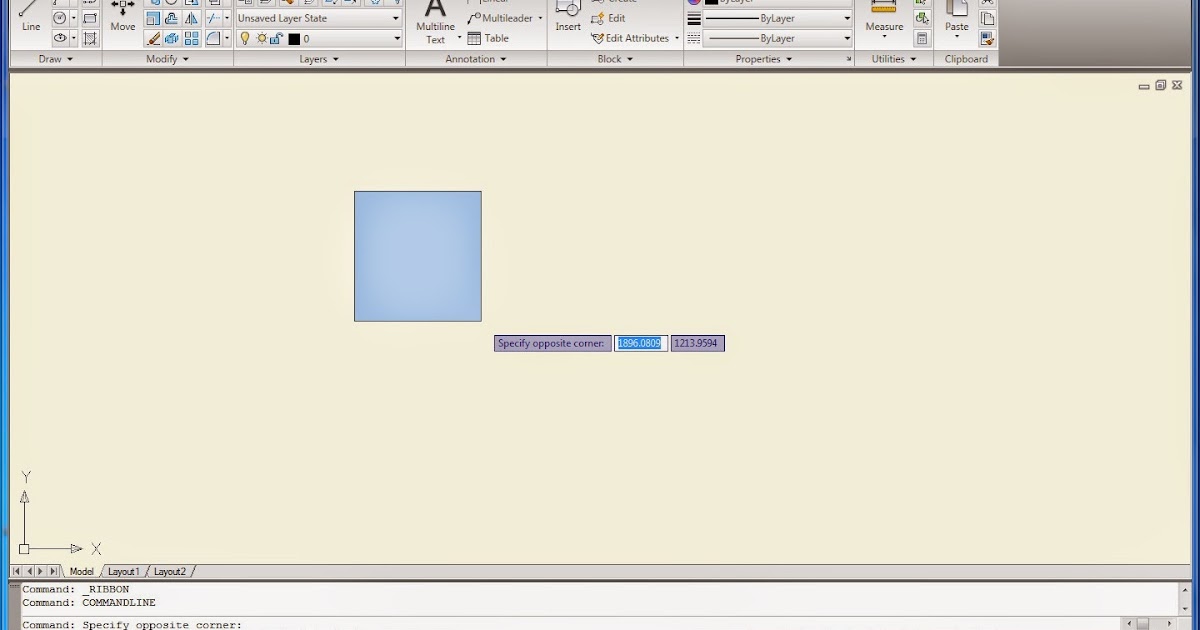Choose the Array tool
This screenshot has width=1200, height=630.
tap(191, 38)
